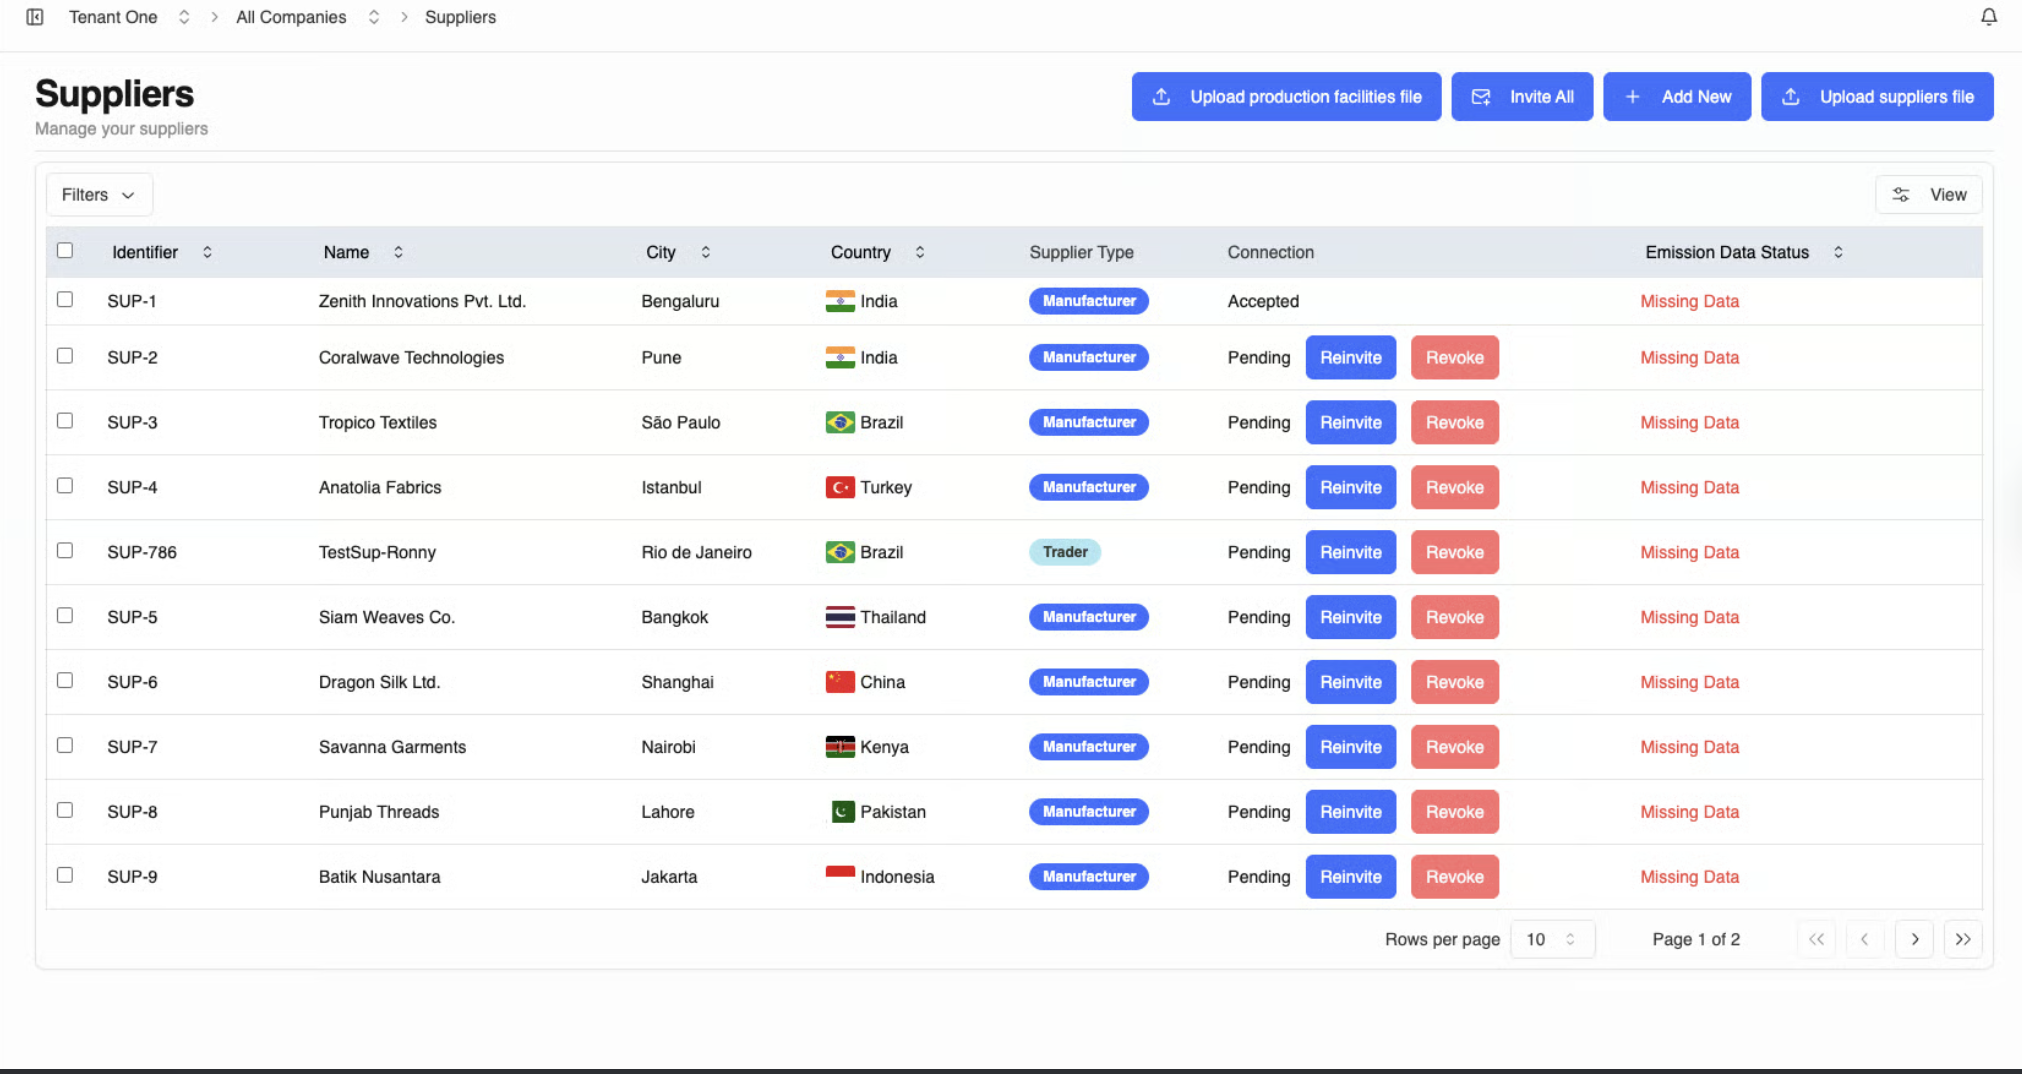
Task: Open the View column settings
Action: point(1928,195)
